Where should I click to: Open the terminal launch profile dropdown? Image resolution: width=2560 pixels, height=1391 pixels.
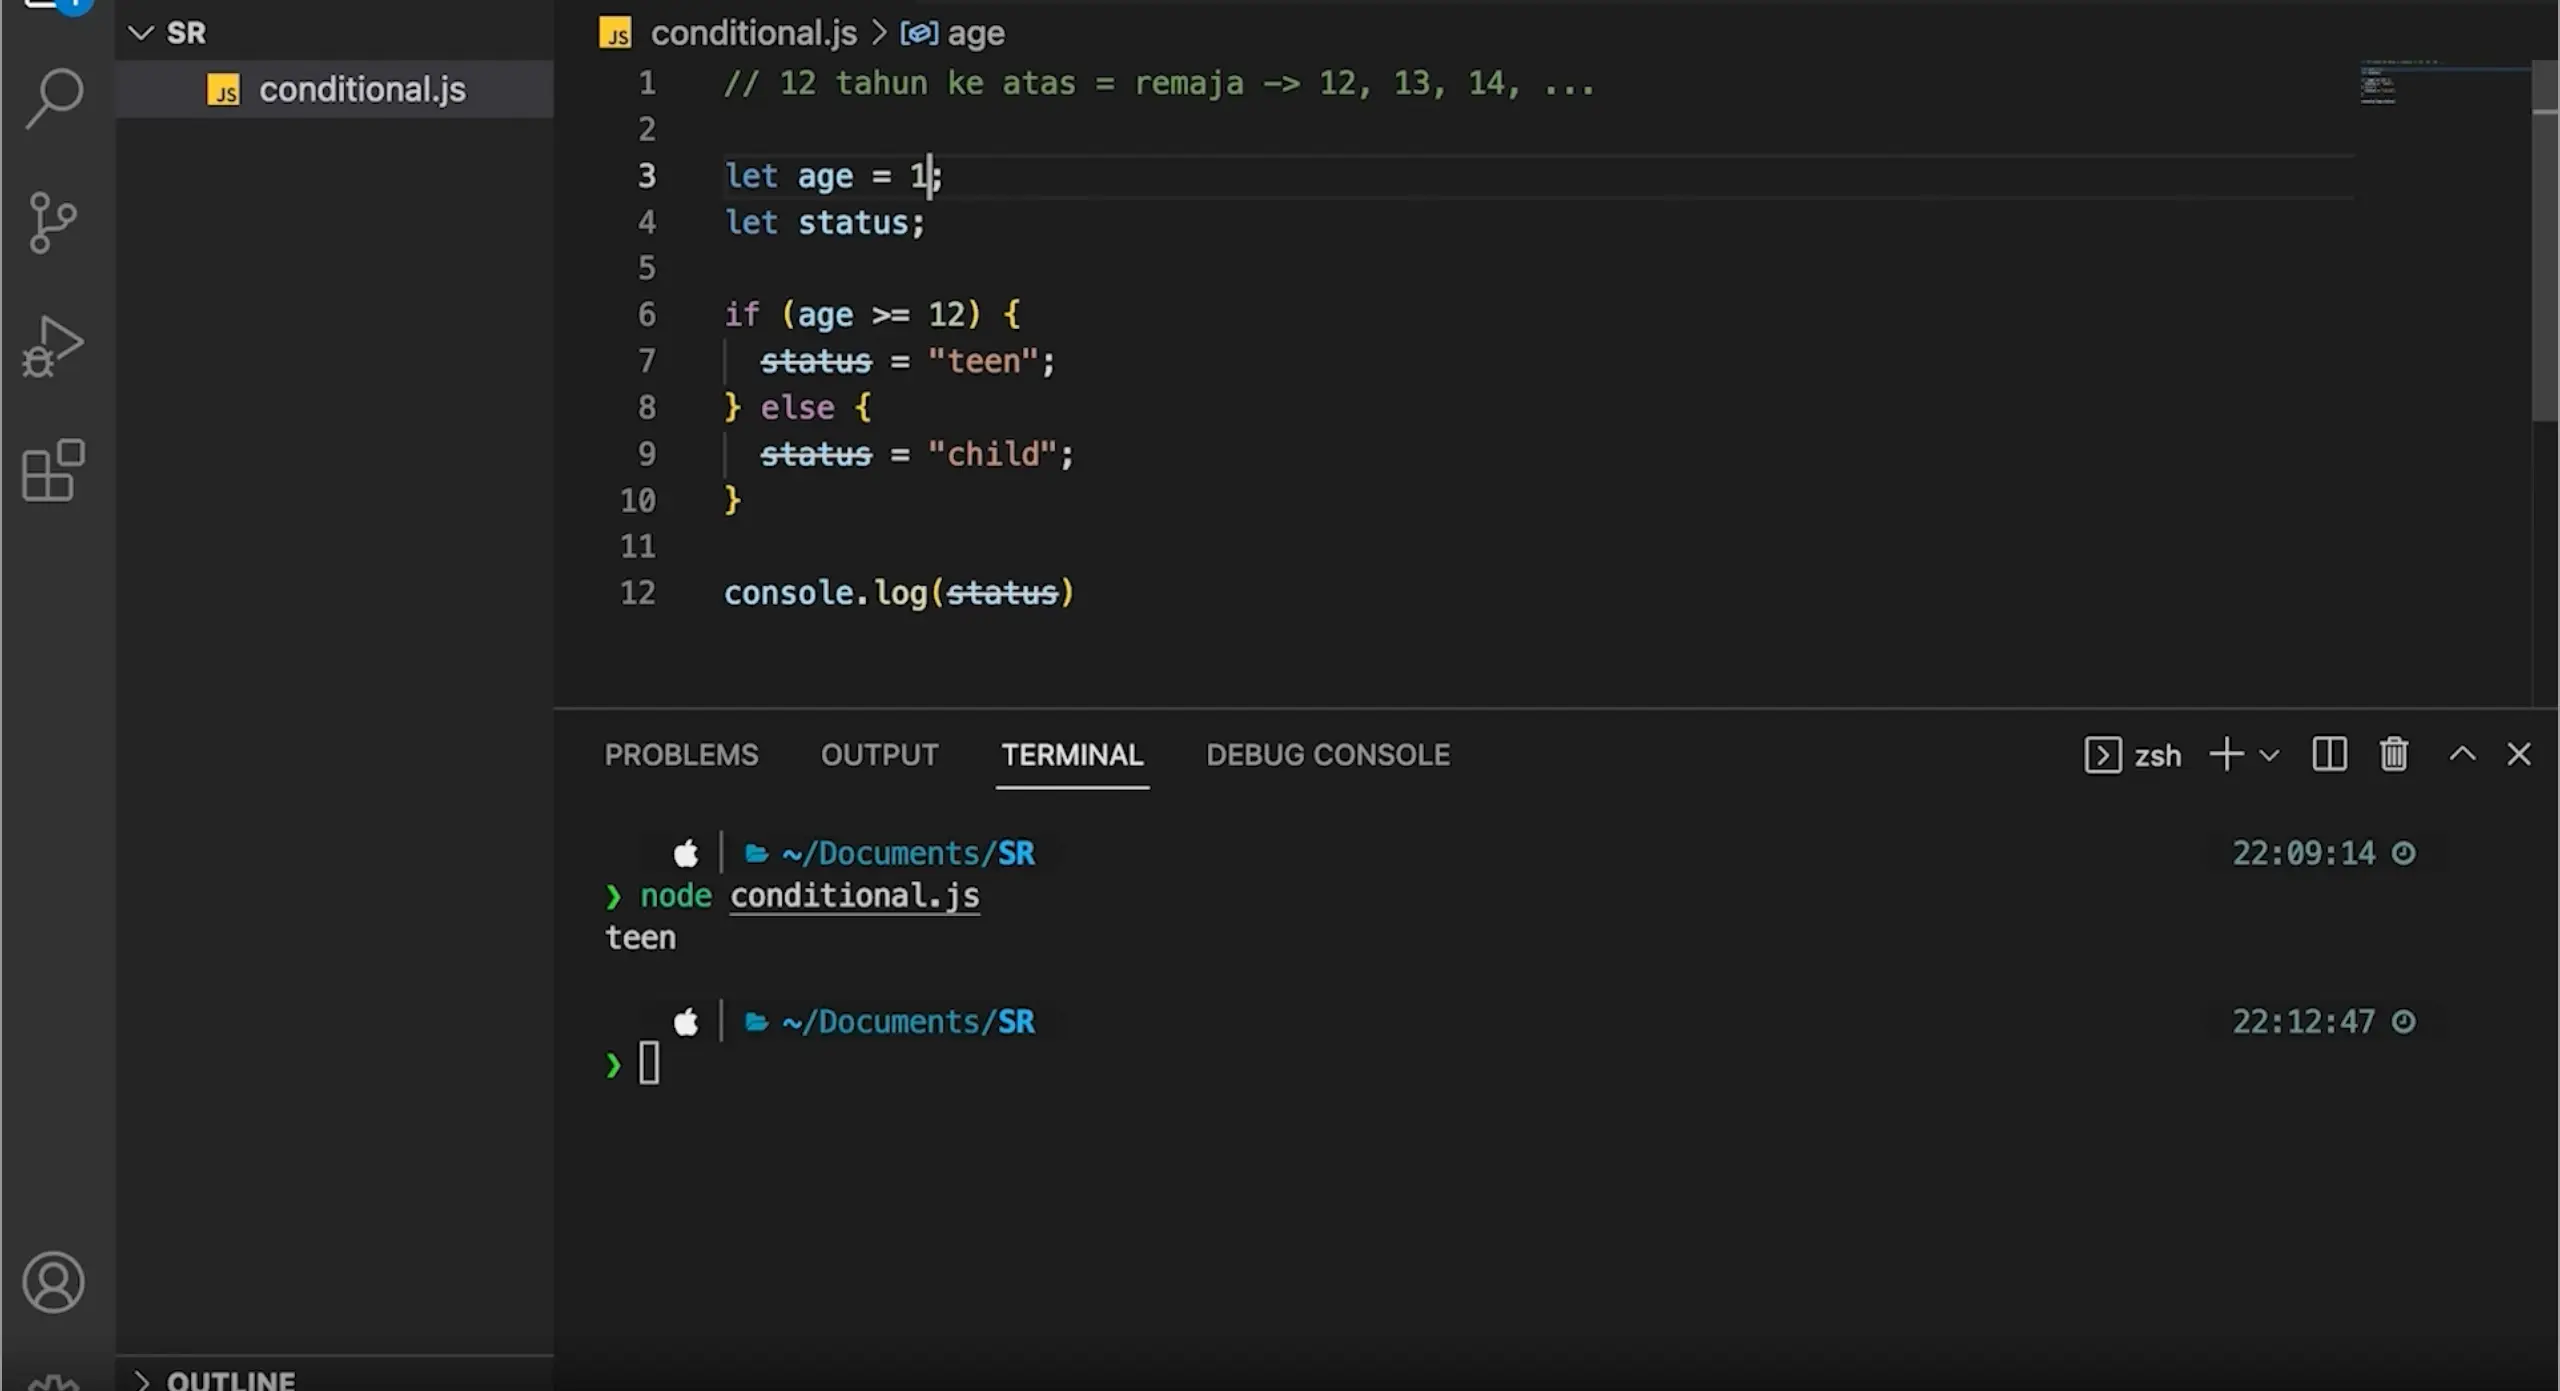(2269, 754)
